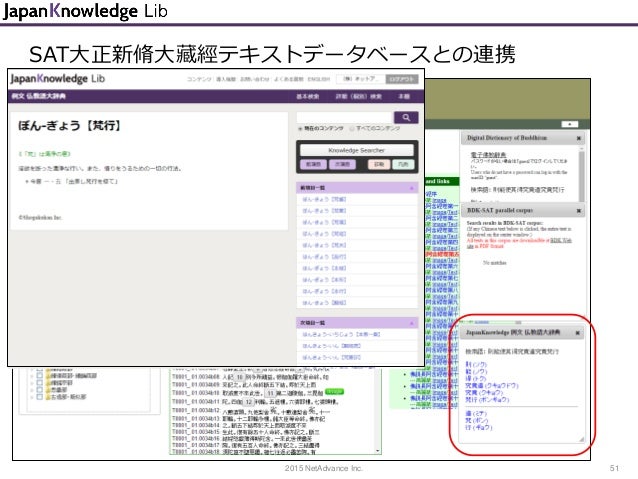638x479 pixels.
Task: Check the 悉曇部 checkbox
Action: [x=40, y=390]
